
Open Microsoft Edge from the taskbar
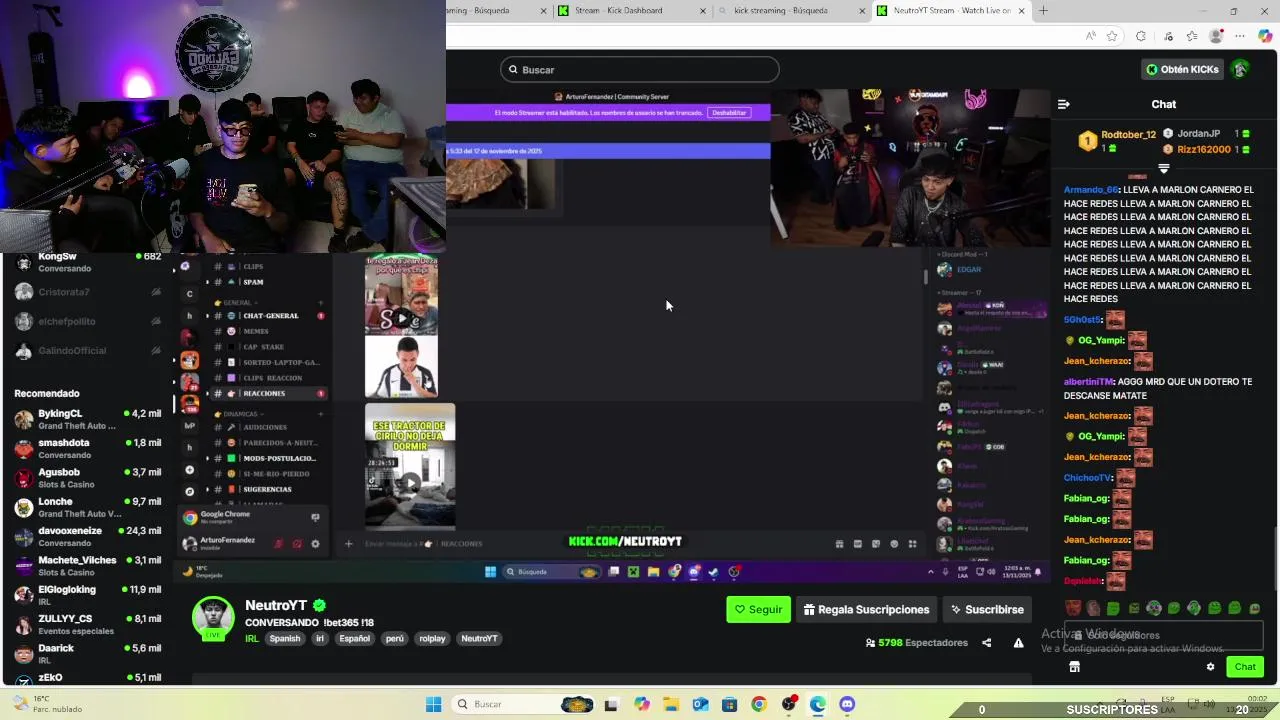coord(818,704)
